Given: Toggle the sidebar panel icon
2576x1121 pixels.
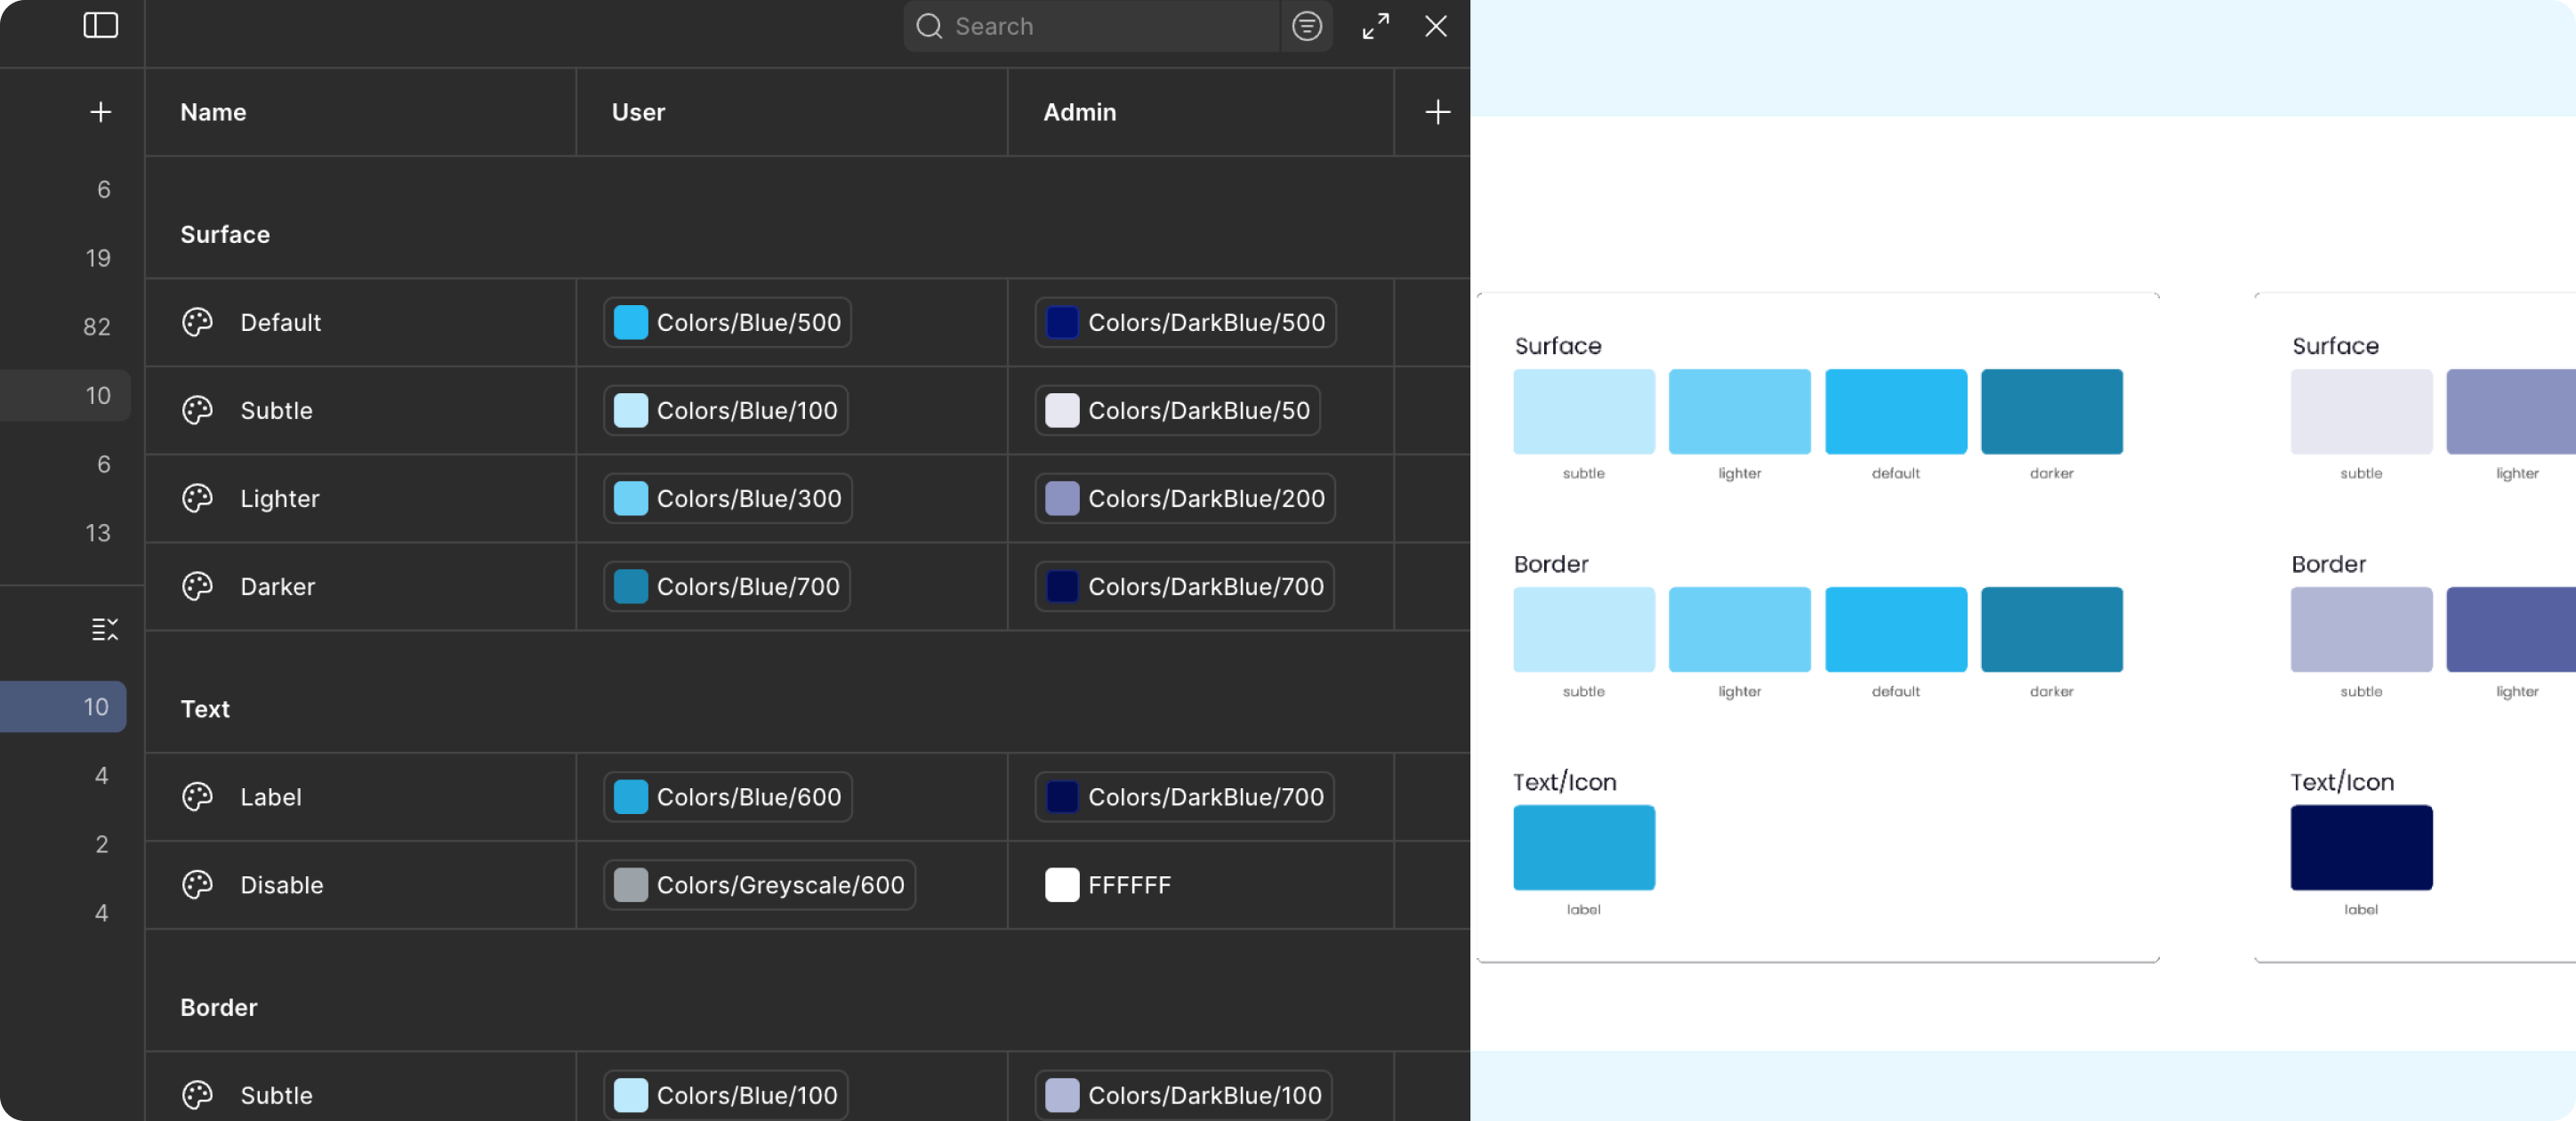Looking at the screenshot, I should pyautogui.click(x=100, y=25).
